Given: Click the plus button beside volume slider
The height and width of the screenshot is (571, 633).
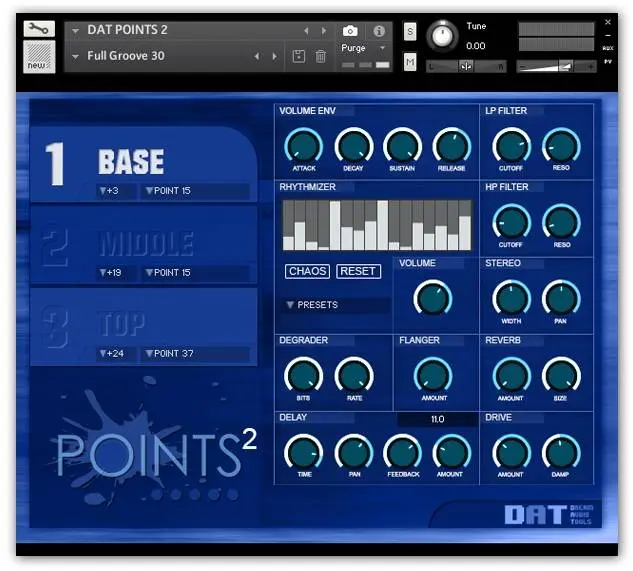Looking at the screenshot, I should coord(591,66).
